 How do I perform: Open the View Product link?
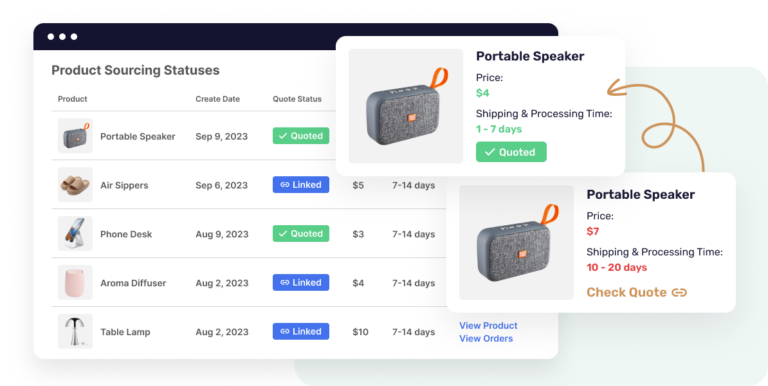click(x=488, y=325)
